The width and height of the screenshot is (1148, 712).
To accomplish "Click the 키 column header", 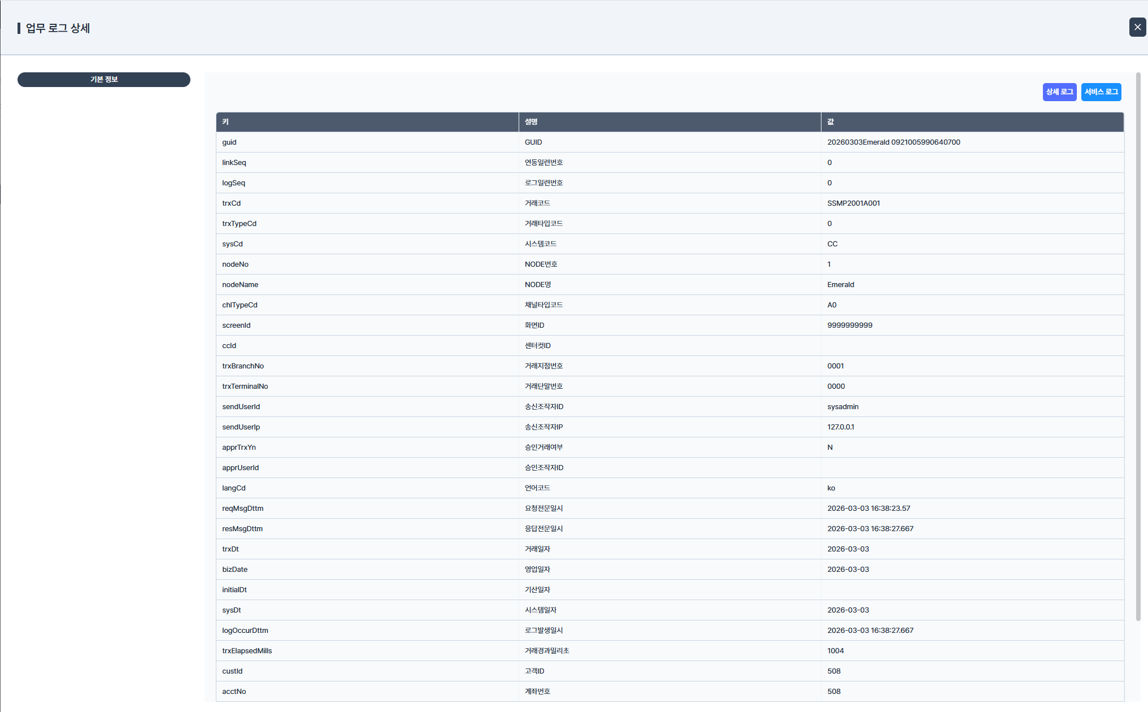I will (x=367, y=122).
